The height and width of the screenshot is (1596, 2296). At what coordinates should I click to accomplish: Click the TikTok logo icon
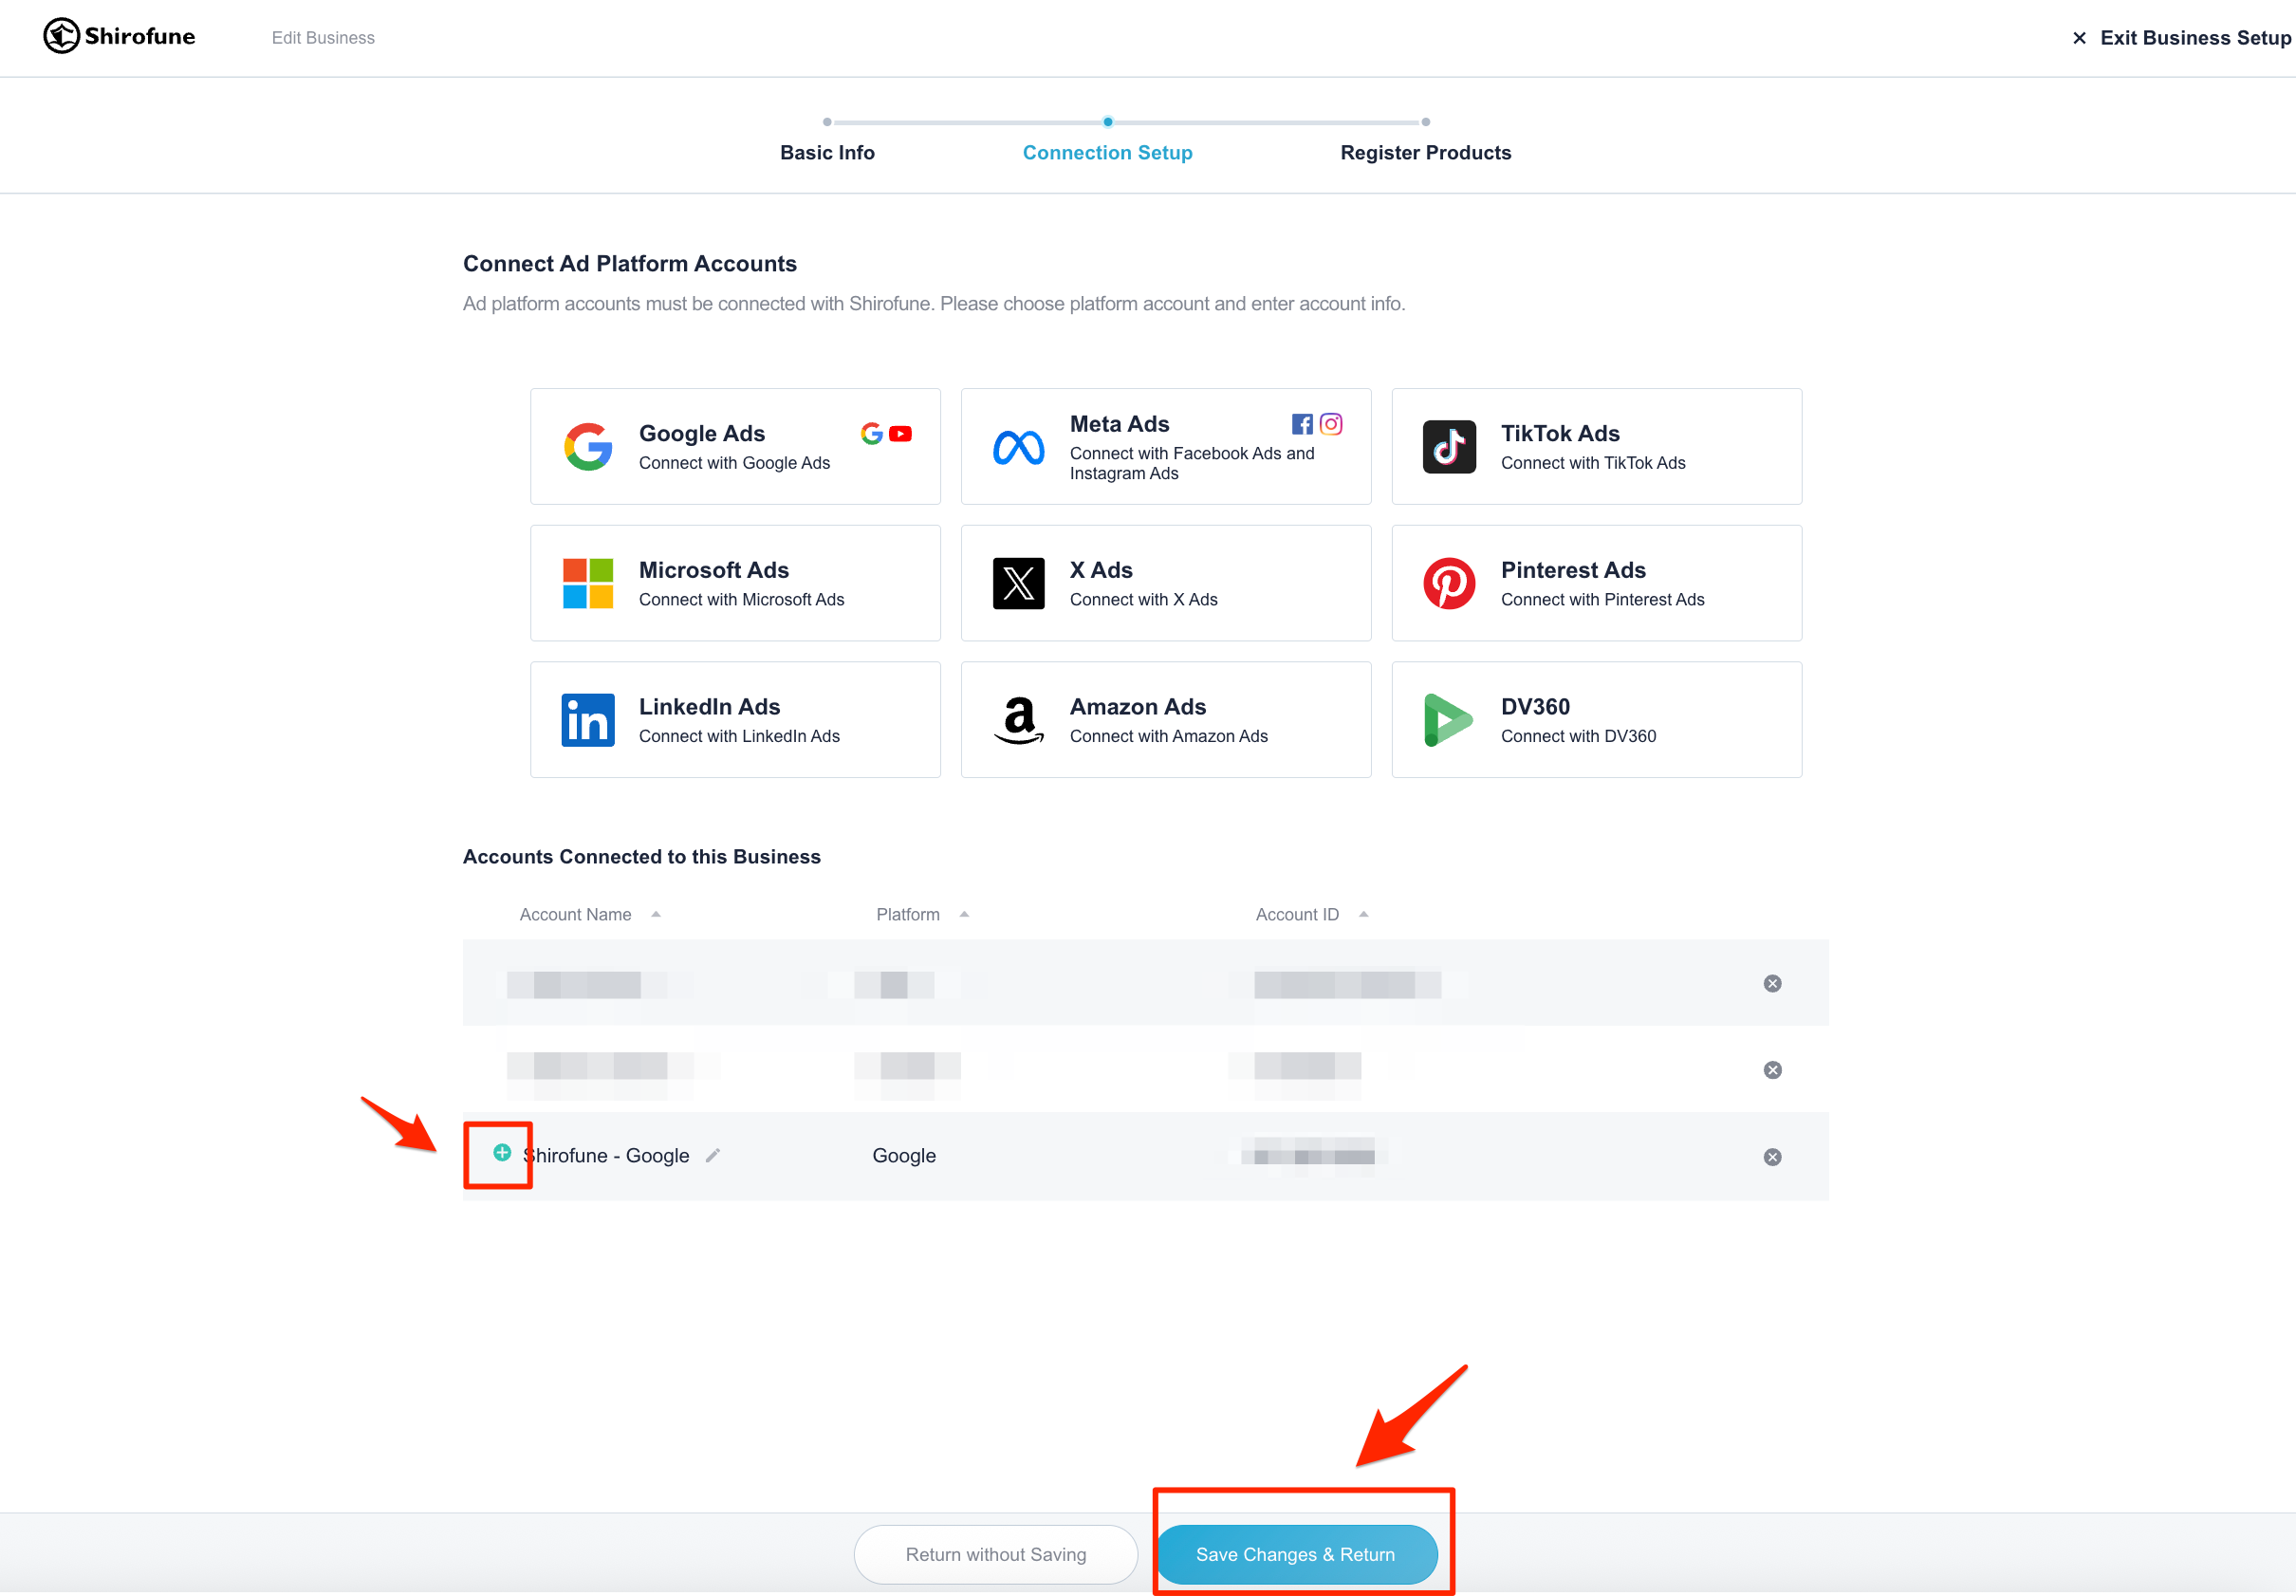(1449, 447)
